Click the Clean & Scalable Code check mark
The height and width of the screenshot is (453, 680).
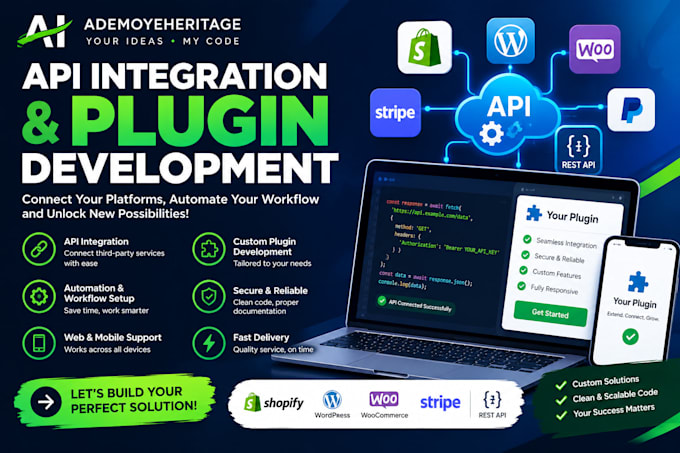(561, 400)
